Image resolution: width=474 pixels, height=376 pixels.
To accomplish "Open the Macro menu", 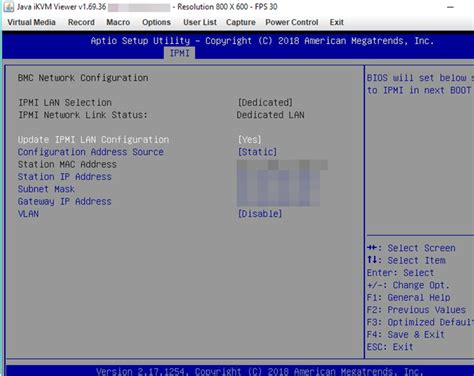I will click(x=118, y=22).
